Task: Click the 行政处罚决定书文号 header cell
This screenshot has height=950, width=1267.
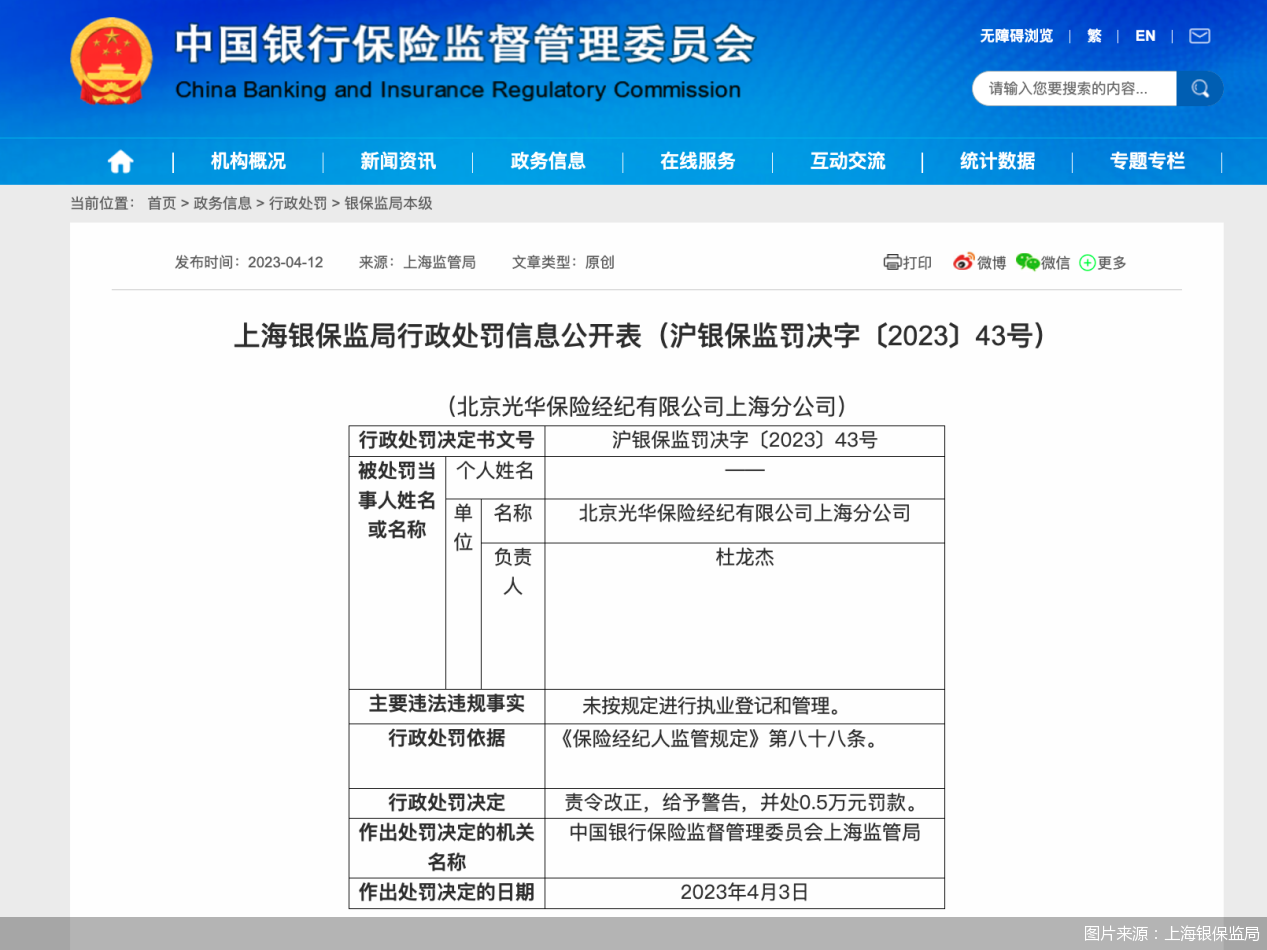Action: [447, 441]
